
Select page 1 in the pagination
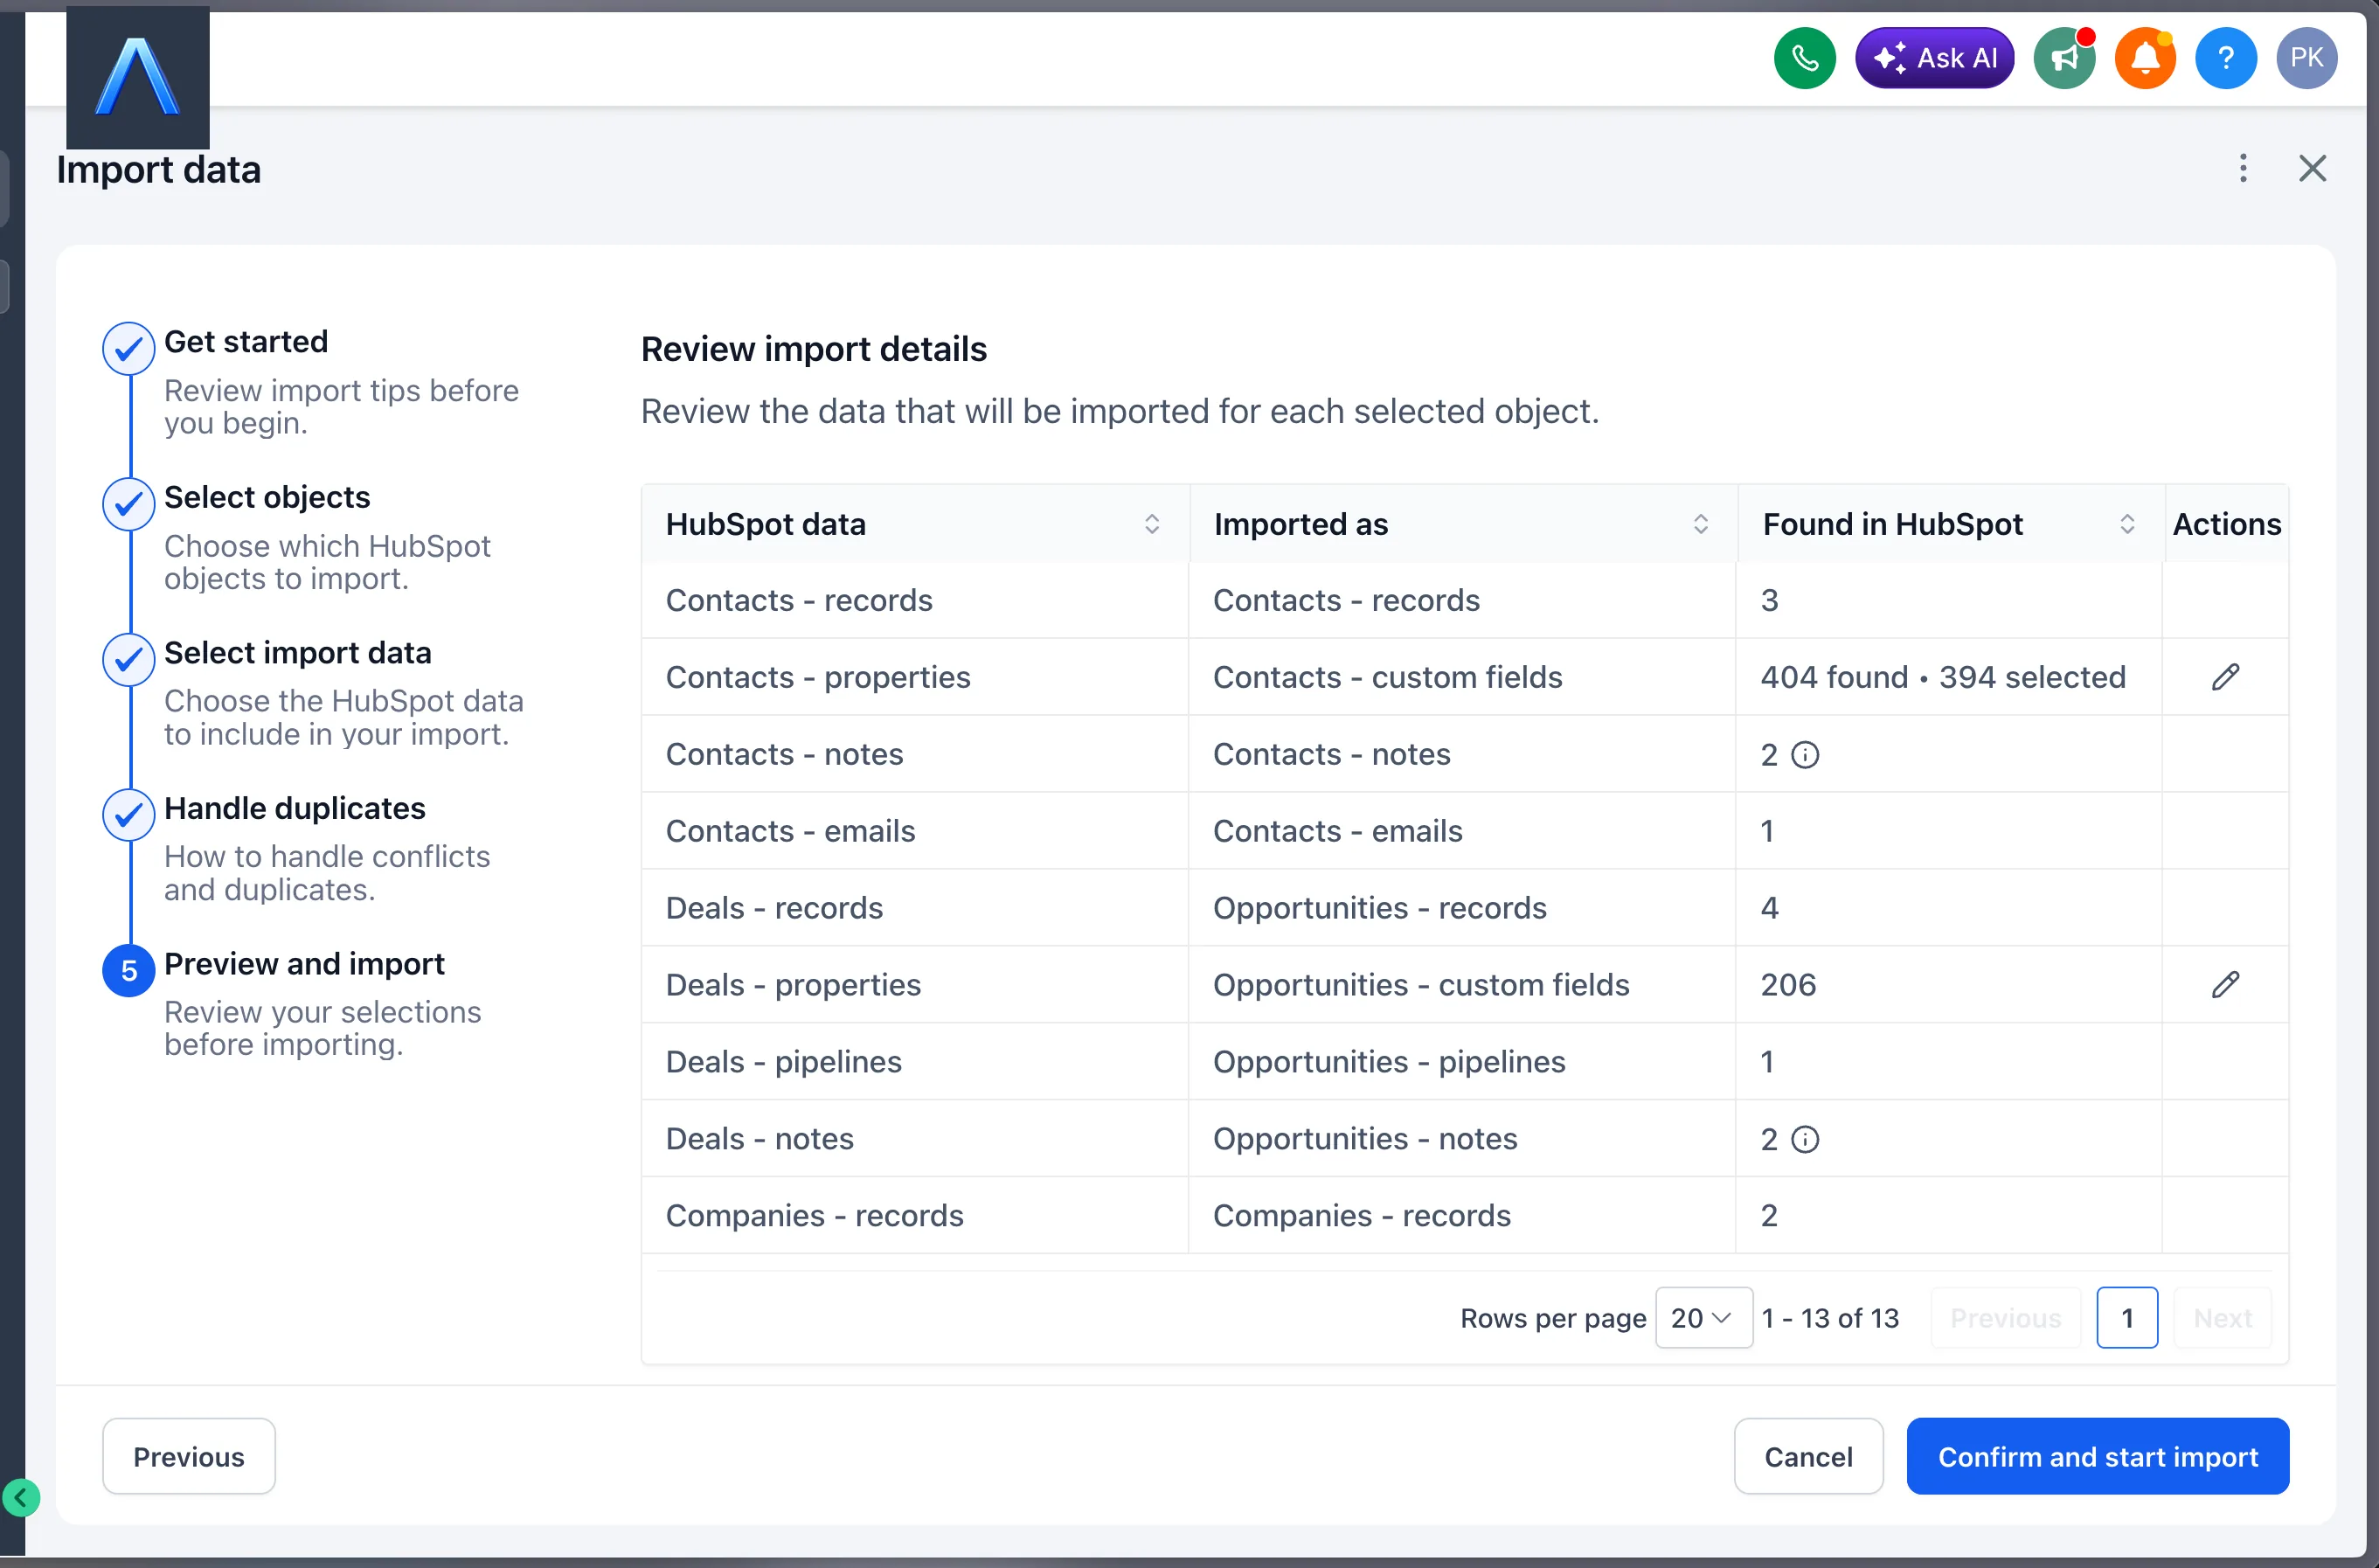tap(2127, 1318)
